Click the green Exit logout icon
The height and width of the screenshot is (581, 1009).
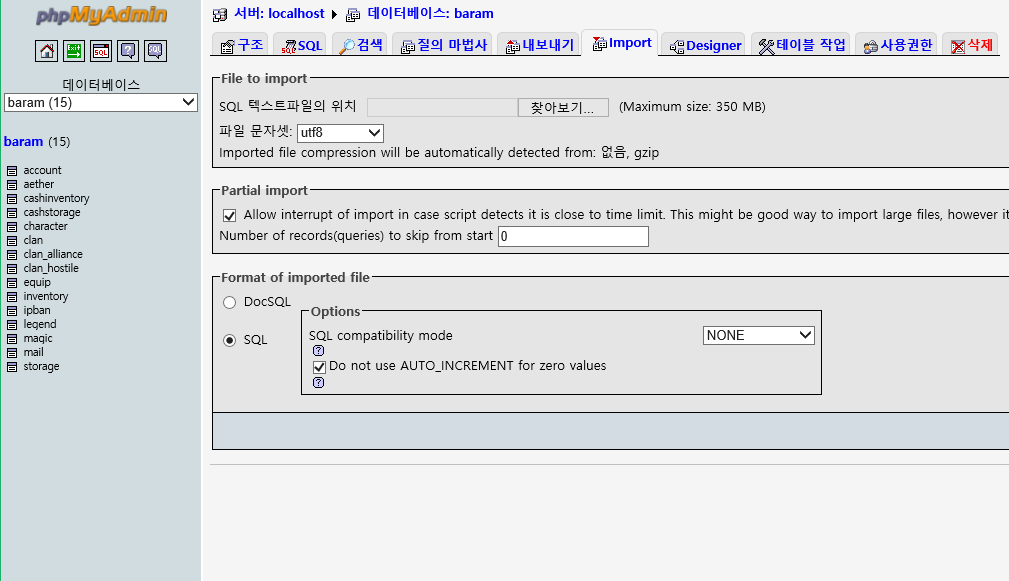pyautogui.click(x=74, y=51)
